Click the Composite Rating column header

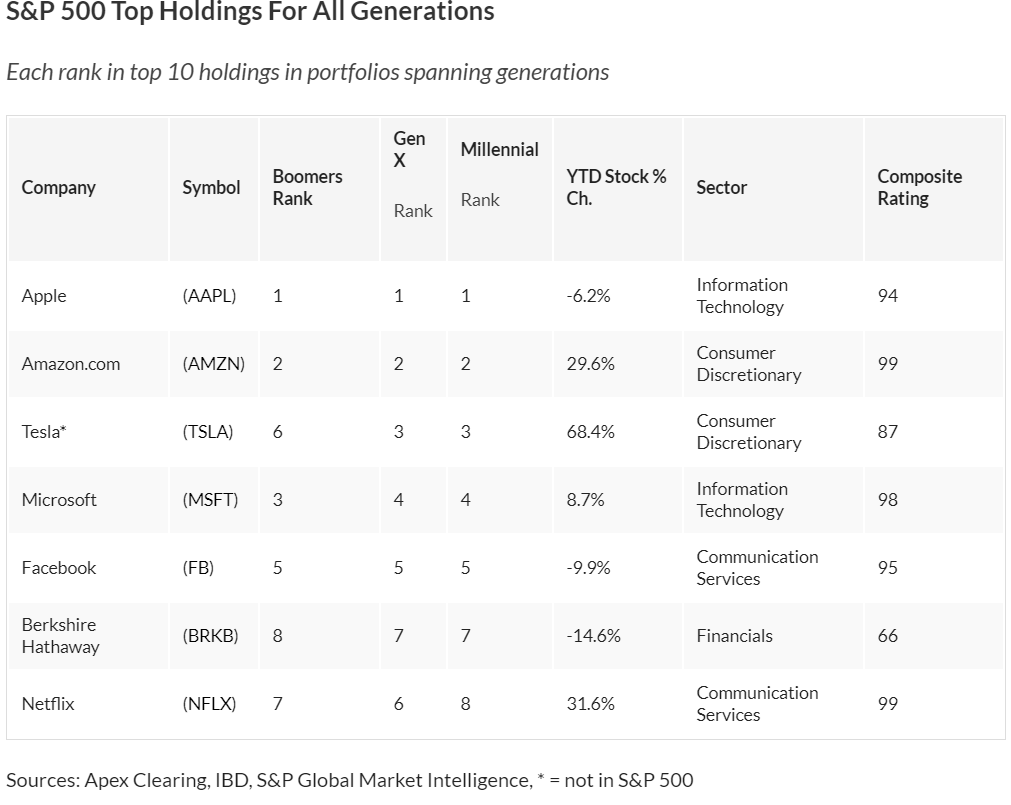pyautogui.click(x=919, y=188)
